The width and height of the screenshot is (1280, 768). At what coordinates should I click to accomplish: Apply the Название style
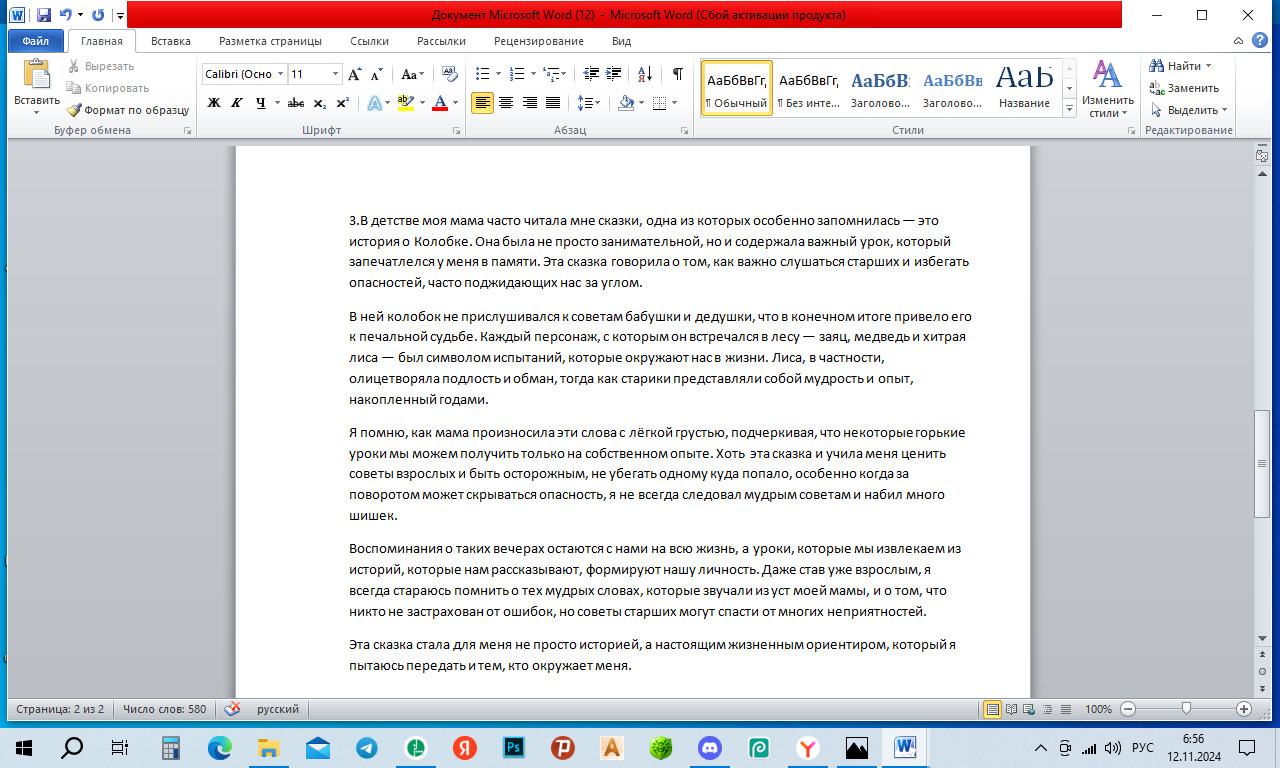(x=1024, y=88)
